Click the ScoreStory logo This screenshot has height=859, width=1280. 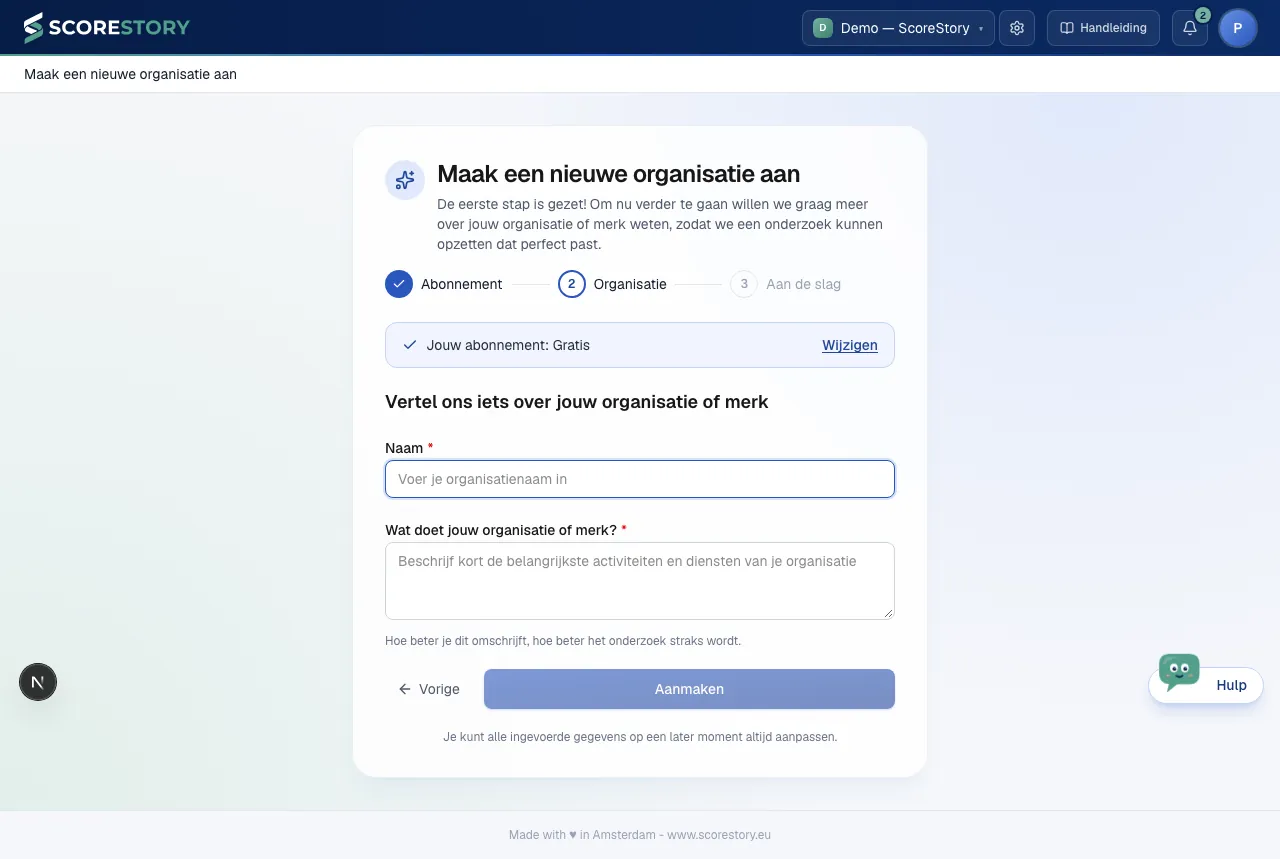(x=106, y=28)
